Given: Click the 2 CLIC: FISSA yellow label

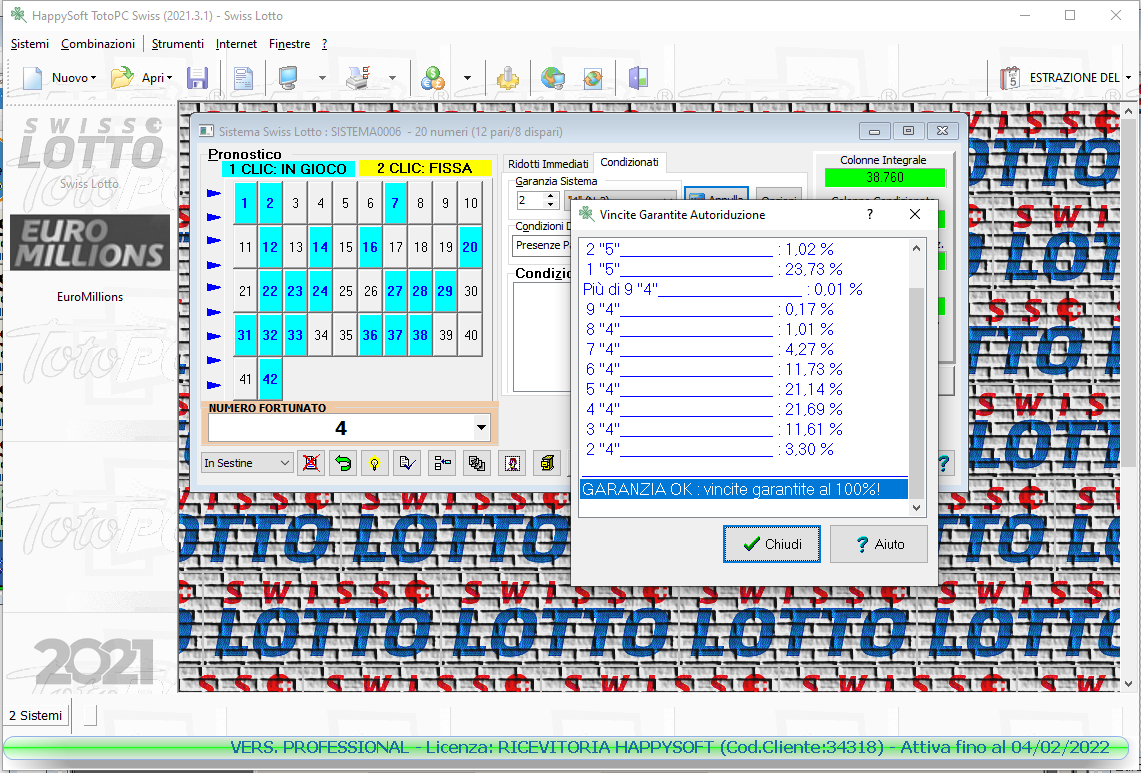Looking at the screenshot, I should [425, 168].
